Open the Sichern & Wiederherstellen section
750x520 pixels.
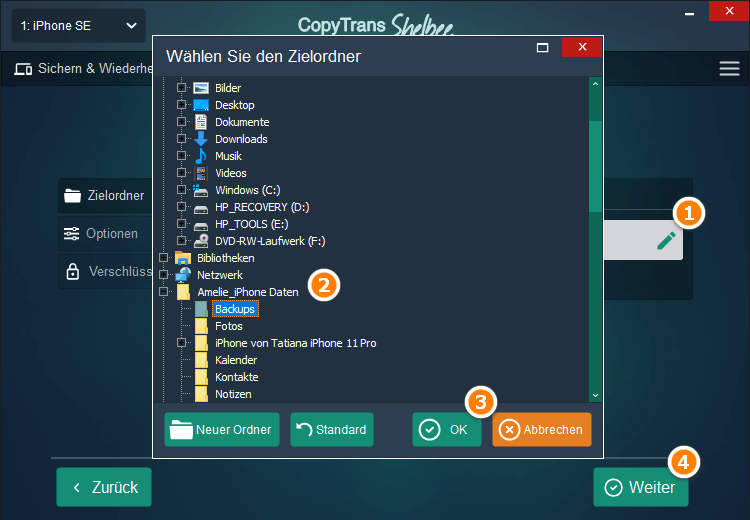[x=83, y=68]
